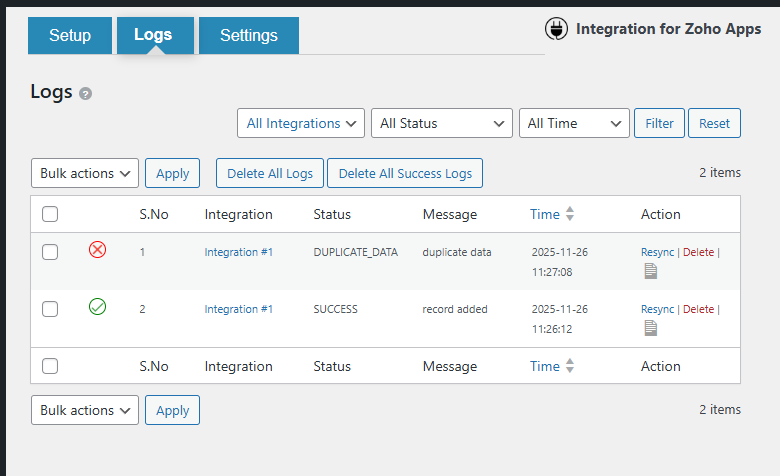Viewport: 780px width, 476px height.
Task: Open log detail document icon for row 1
Action: 651,271
